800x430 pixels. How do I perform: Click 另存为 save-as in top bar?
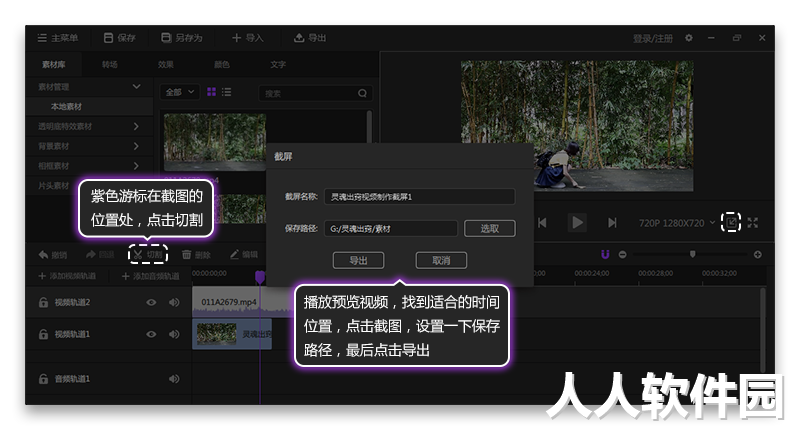(182, 38)
